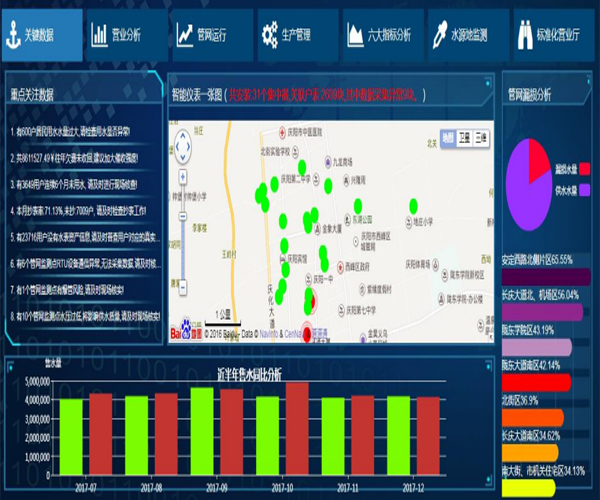Click the gears icon for 生产管理
This screenshot has width=600, height=500.
point(270,35)
